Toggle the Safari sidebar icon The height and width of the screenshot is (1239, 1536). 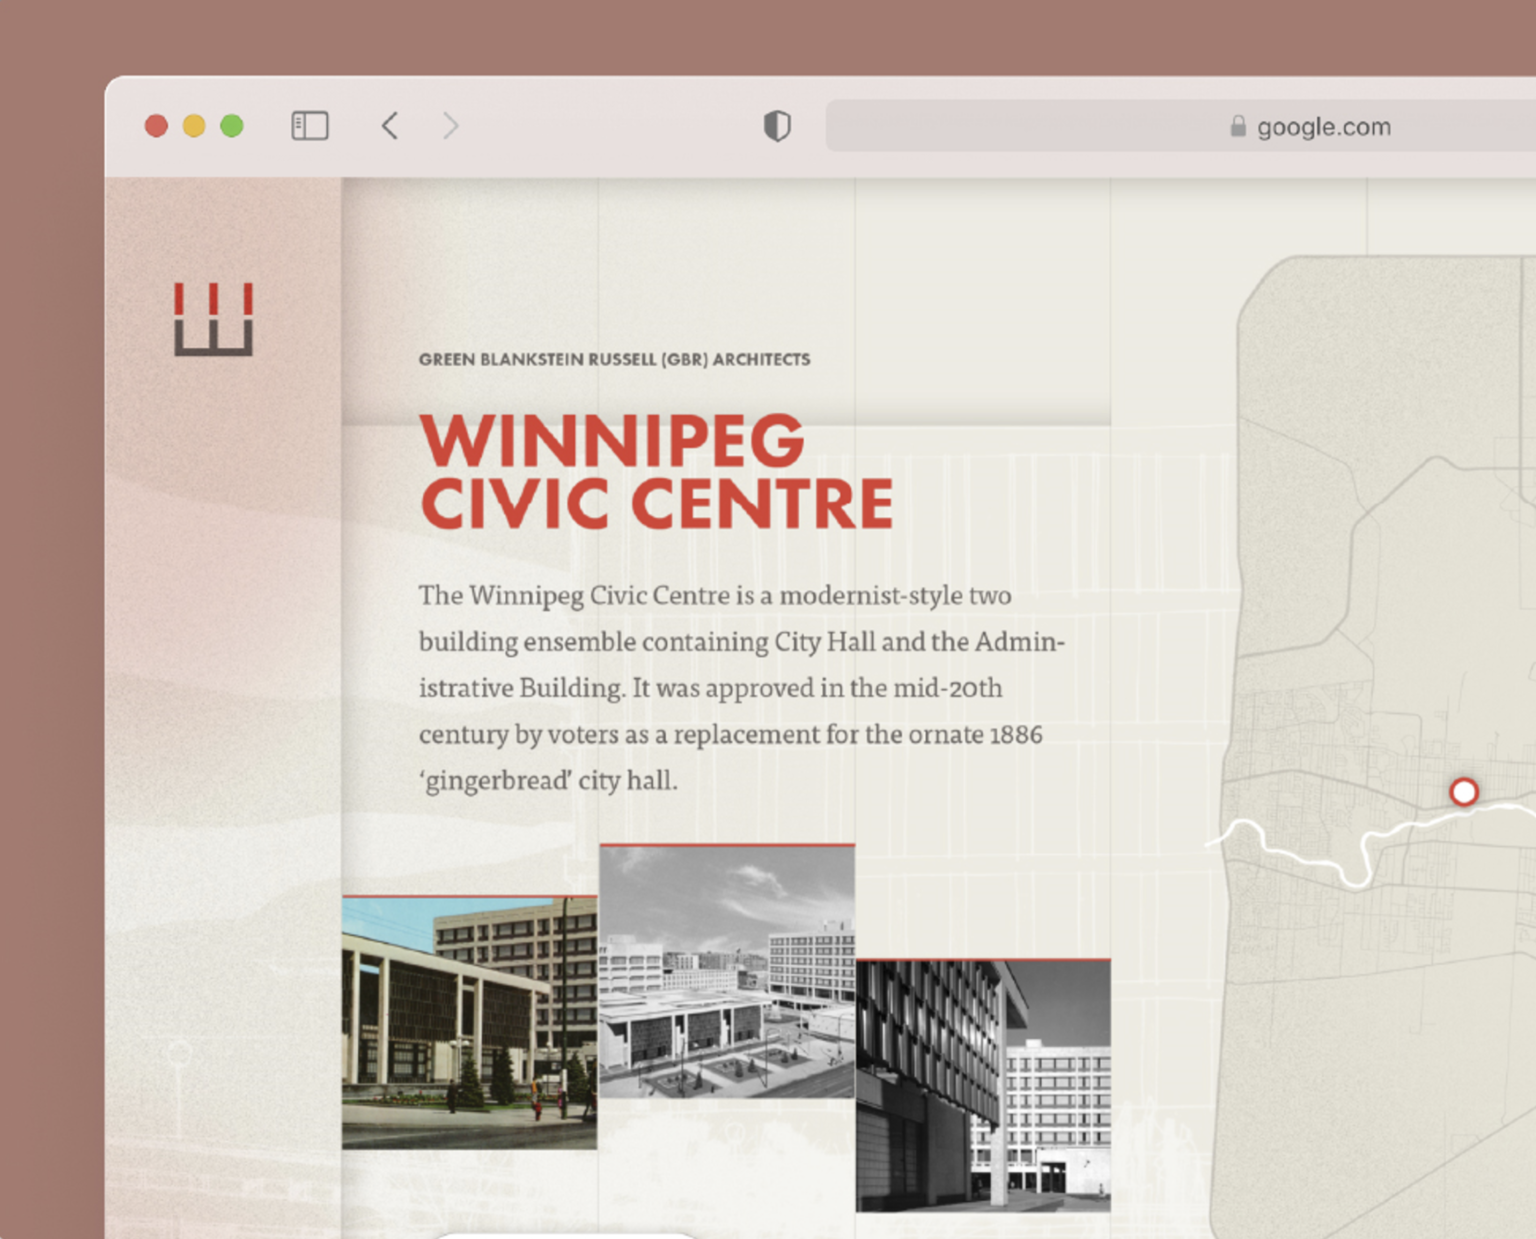310,126
